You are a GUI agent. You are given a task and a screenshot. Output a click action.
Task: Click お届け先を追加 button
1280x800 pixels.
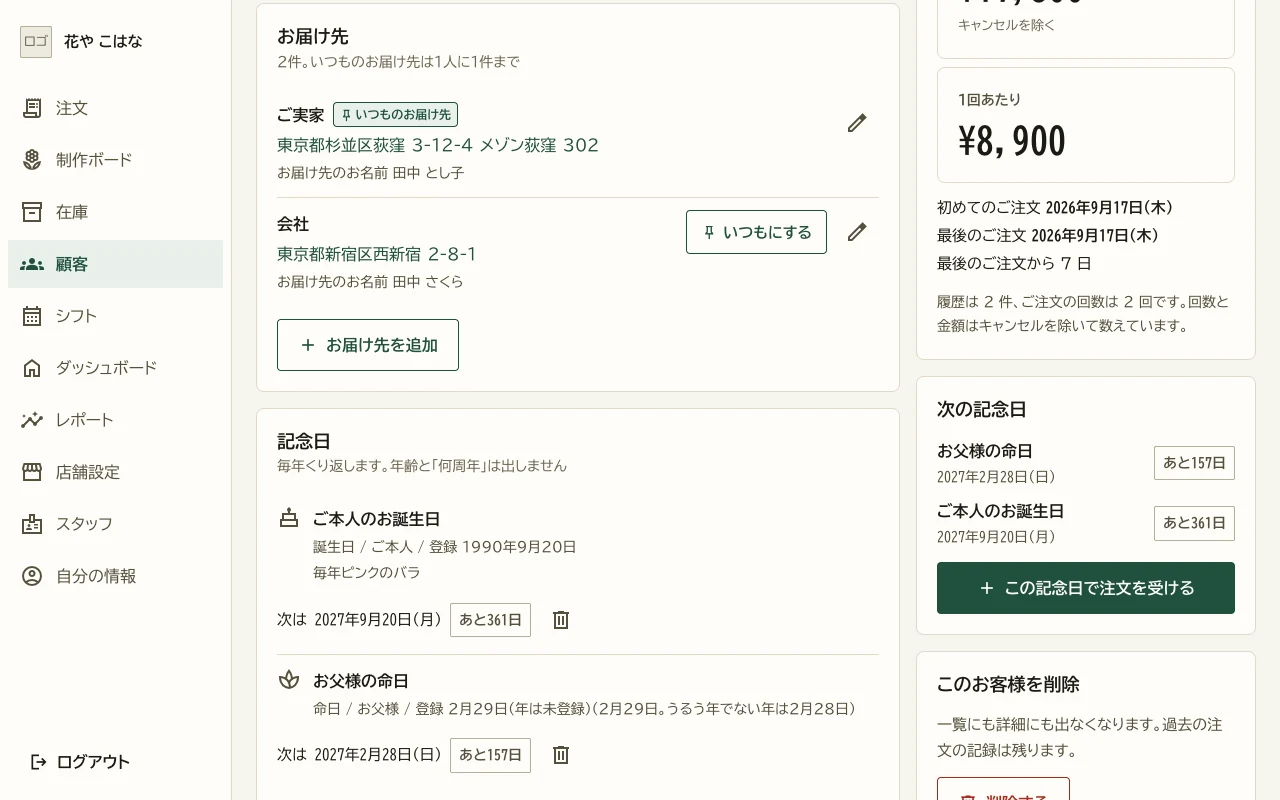368,345
